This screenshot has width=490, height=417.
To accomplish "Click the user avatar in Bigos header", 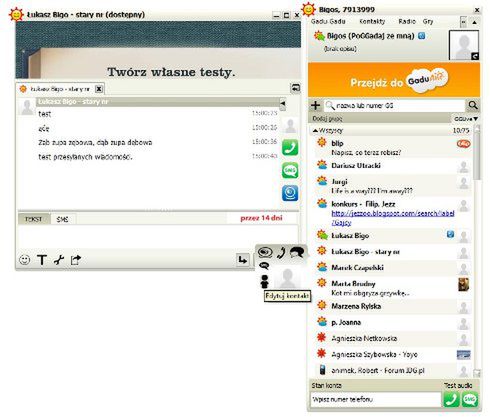I will click(x=464, y=45).
